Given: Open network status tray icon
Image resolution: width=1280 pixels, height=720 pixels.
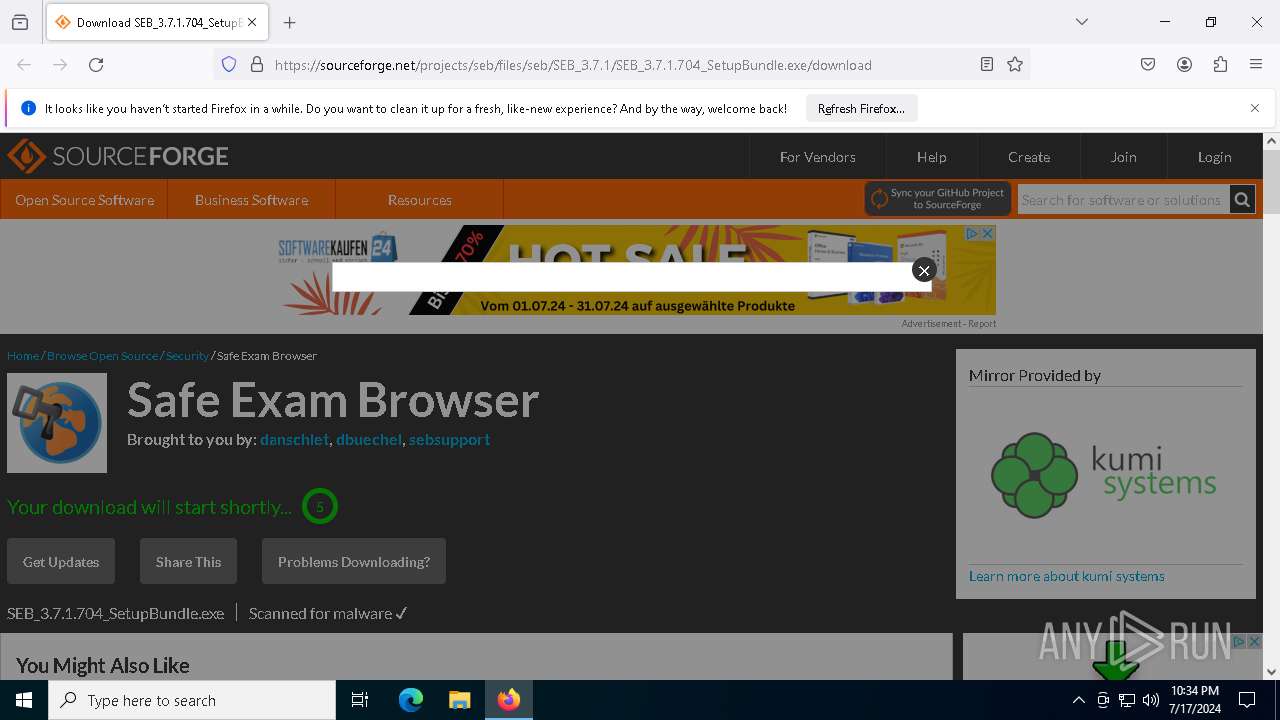Looking at the screenshot, I should [1127, 700].
